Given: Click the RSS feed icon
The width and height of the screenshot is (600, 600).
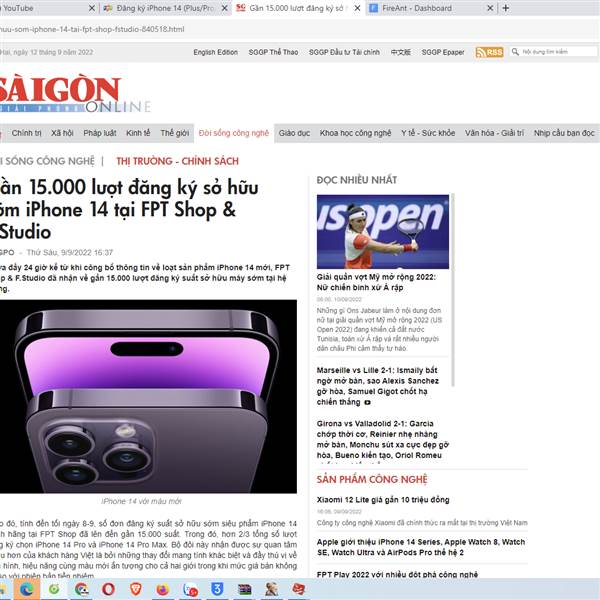Looking at the screenshot, I should point(489,52).
